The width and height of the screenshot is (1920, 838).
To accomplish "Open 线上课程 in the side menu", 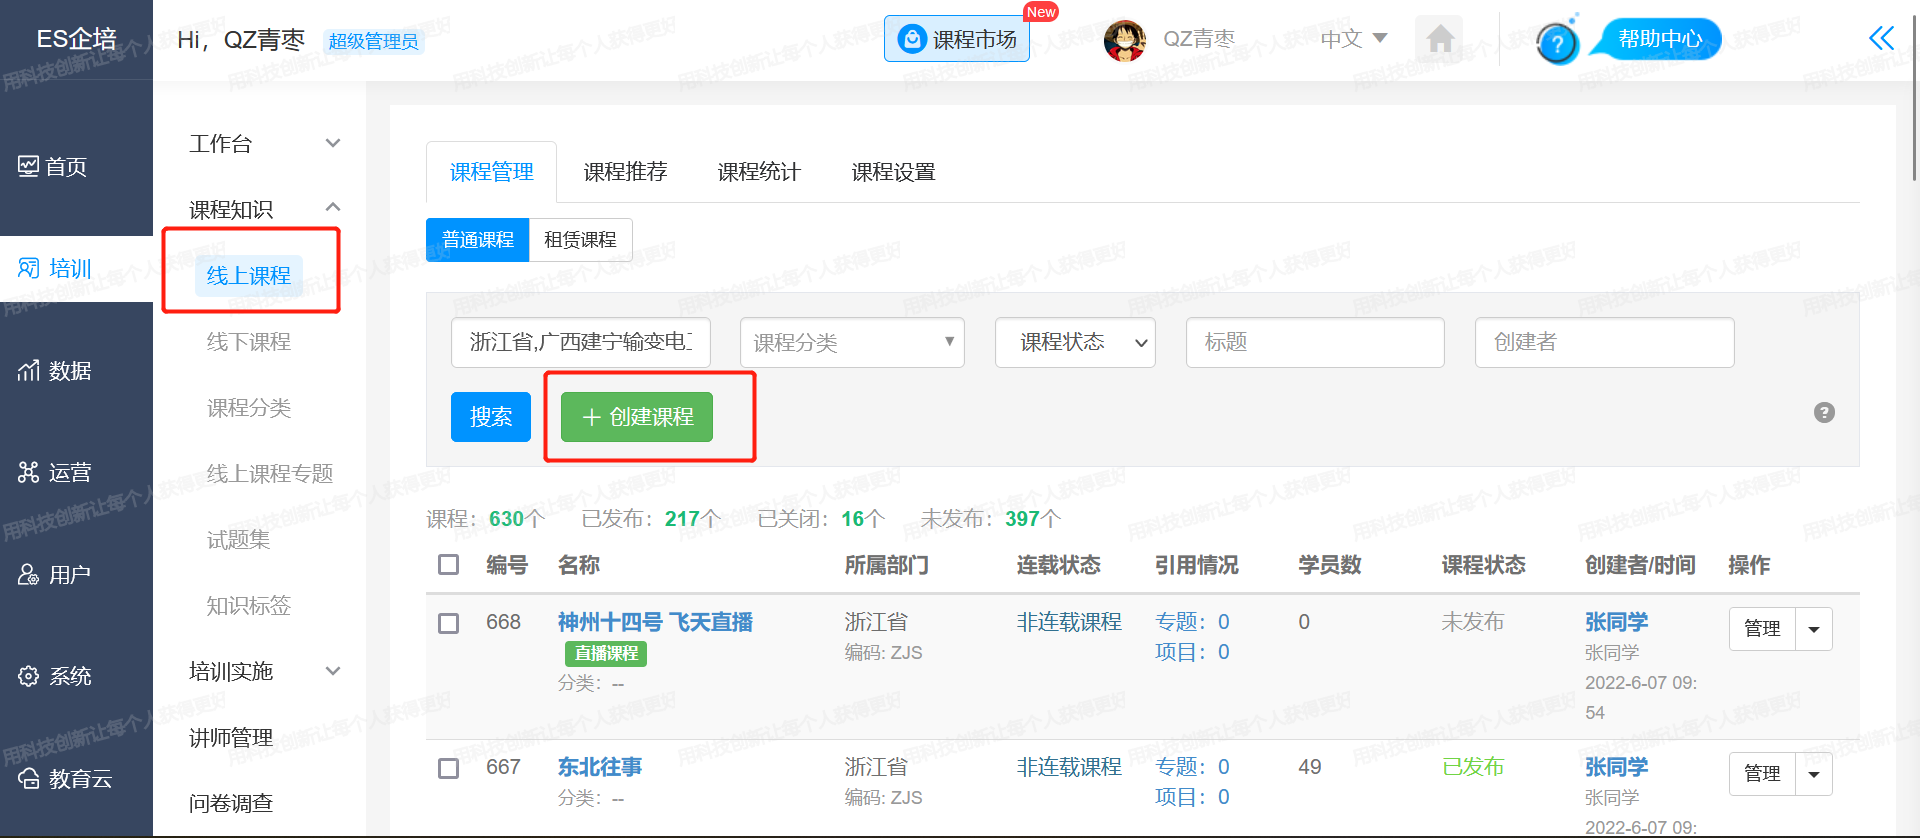I will pos(249,276).
